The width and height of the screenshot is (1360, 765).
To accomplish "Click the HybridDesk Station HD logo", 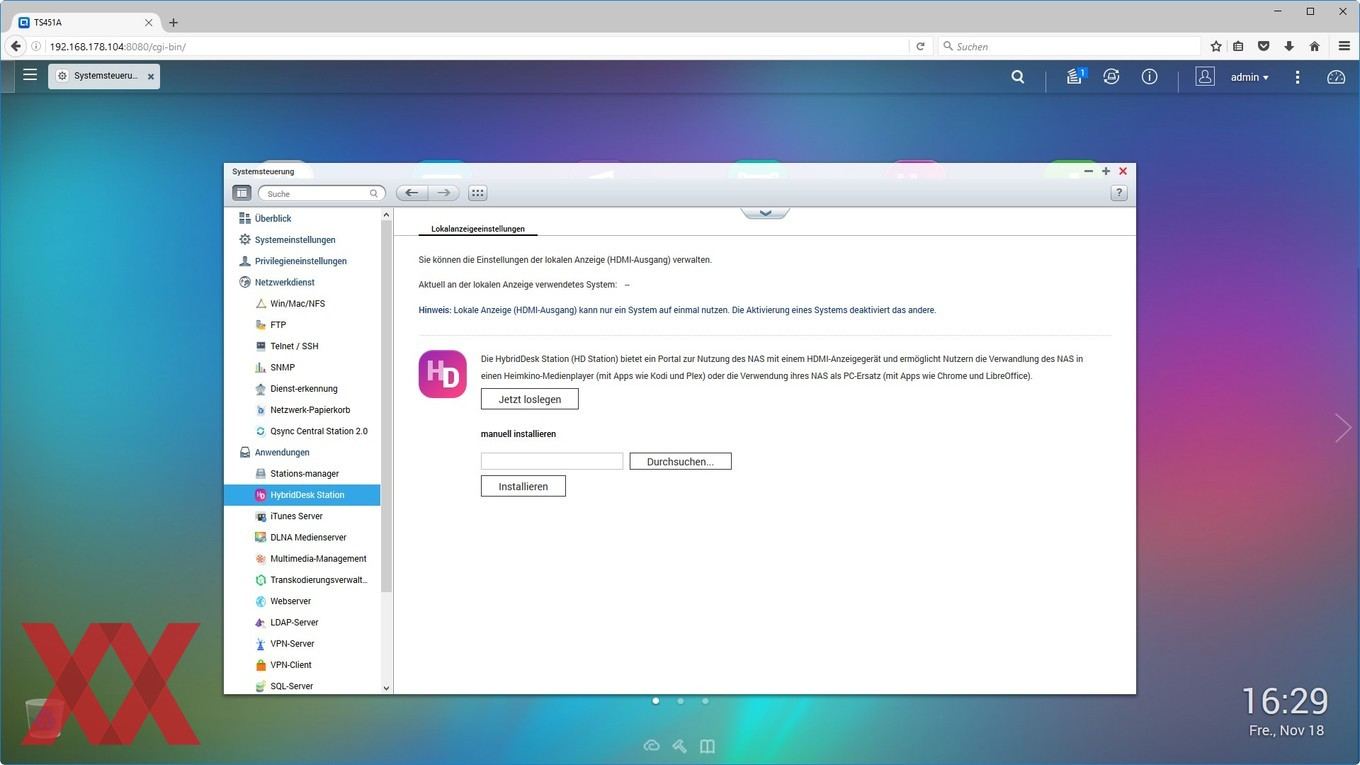I will (x=442, y=374).
